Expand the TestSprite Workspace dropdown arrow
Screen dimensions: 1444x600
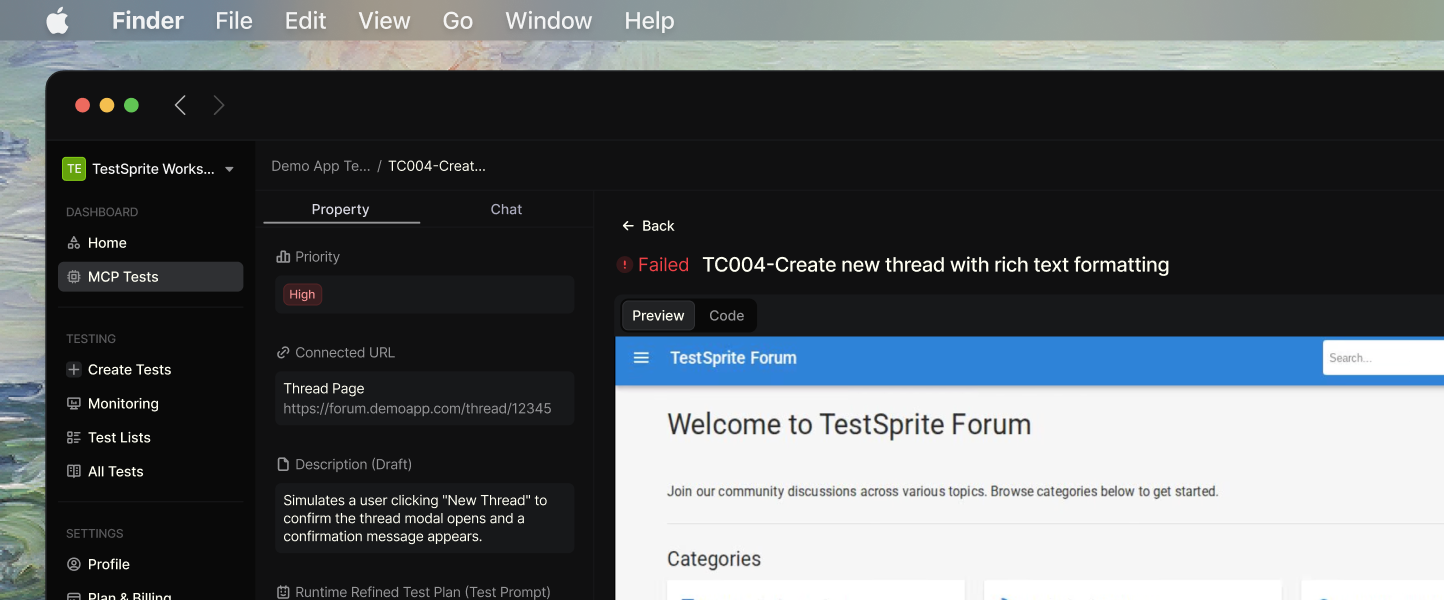(x=229, y=169)
